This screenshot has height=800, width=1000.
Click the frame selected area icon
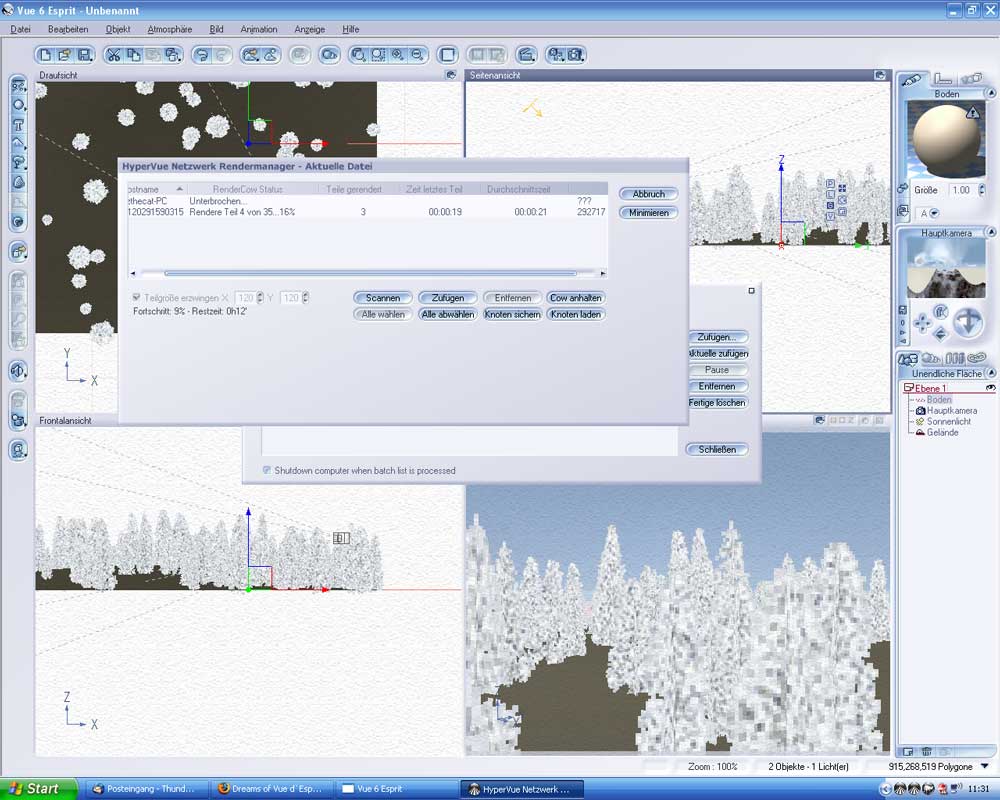378,56
